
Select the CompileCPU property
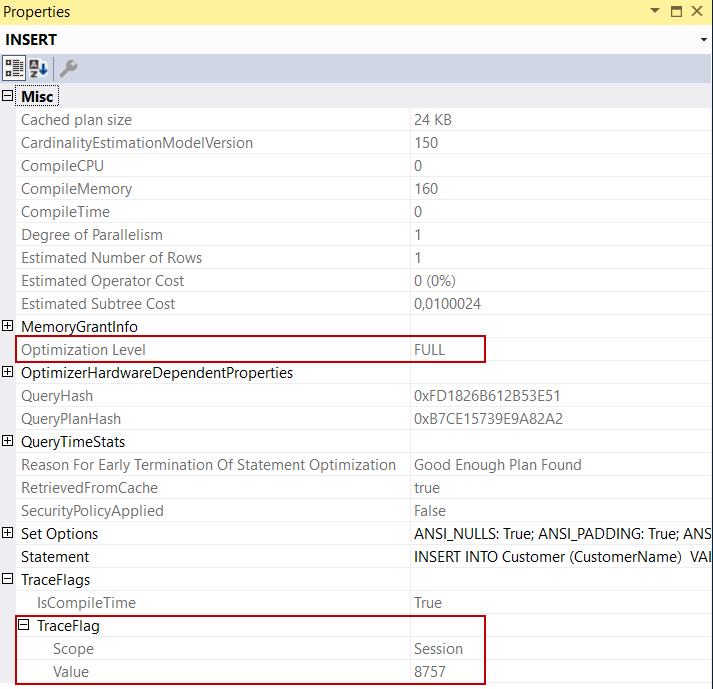click(x=62, y=166)
